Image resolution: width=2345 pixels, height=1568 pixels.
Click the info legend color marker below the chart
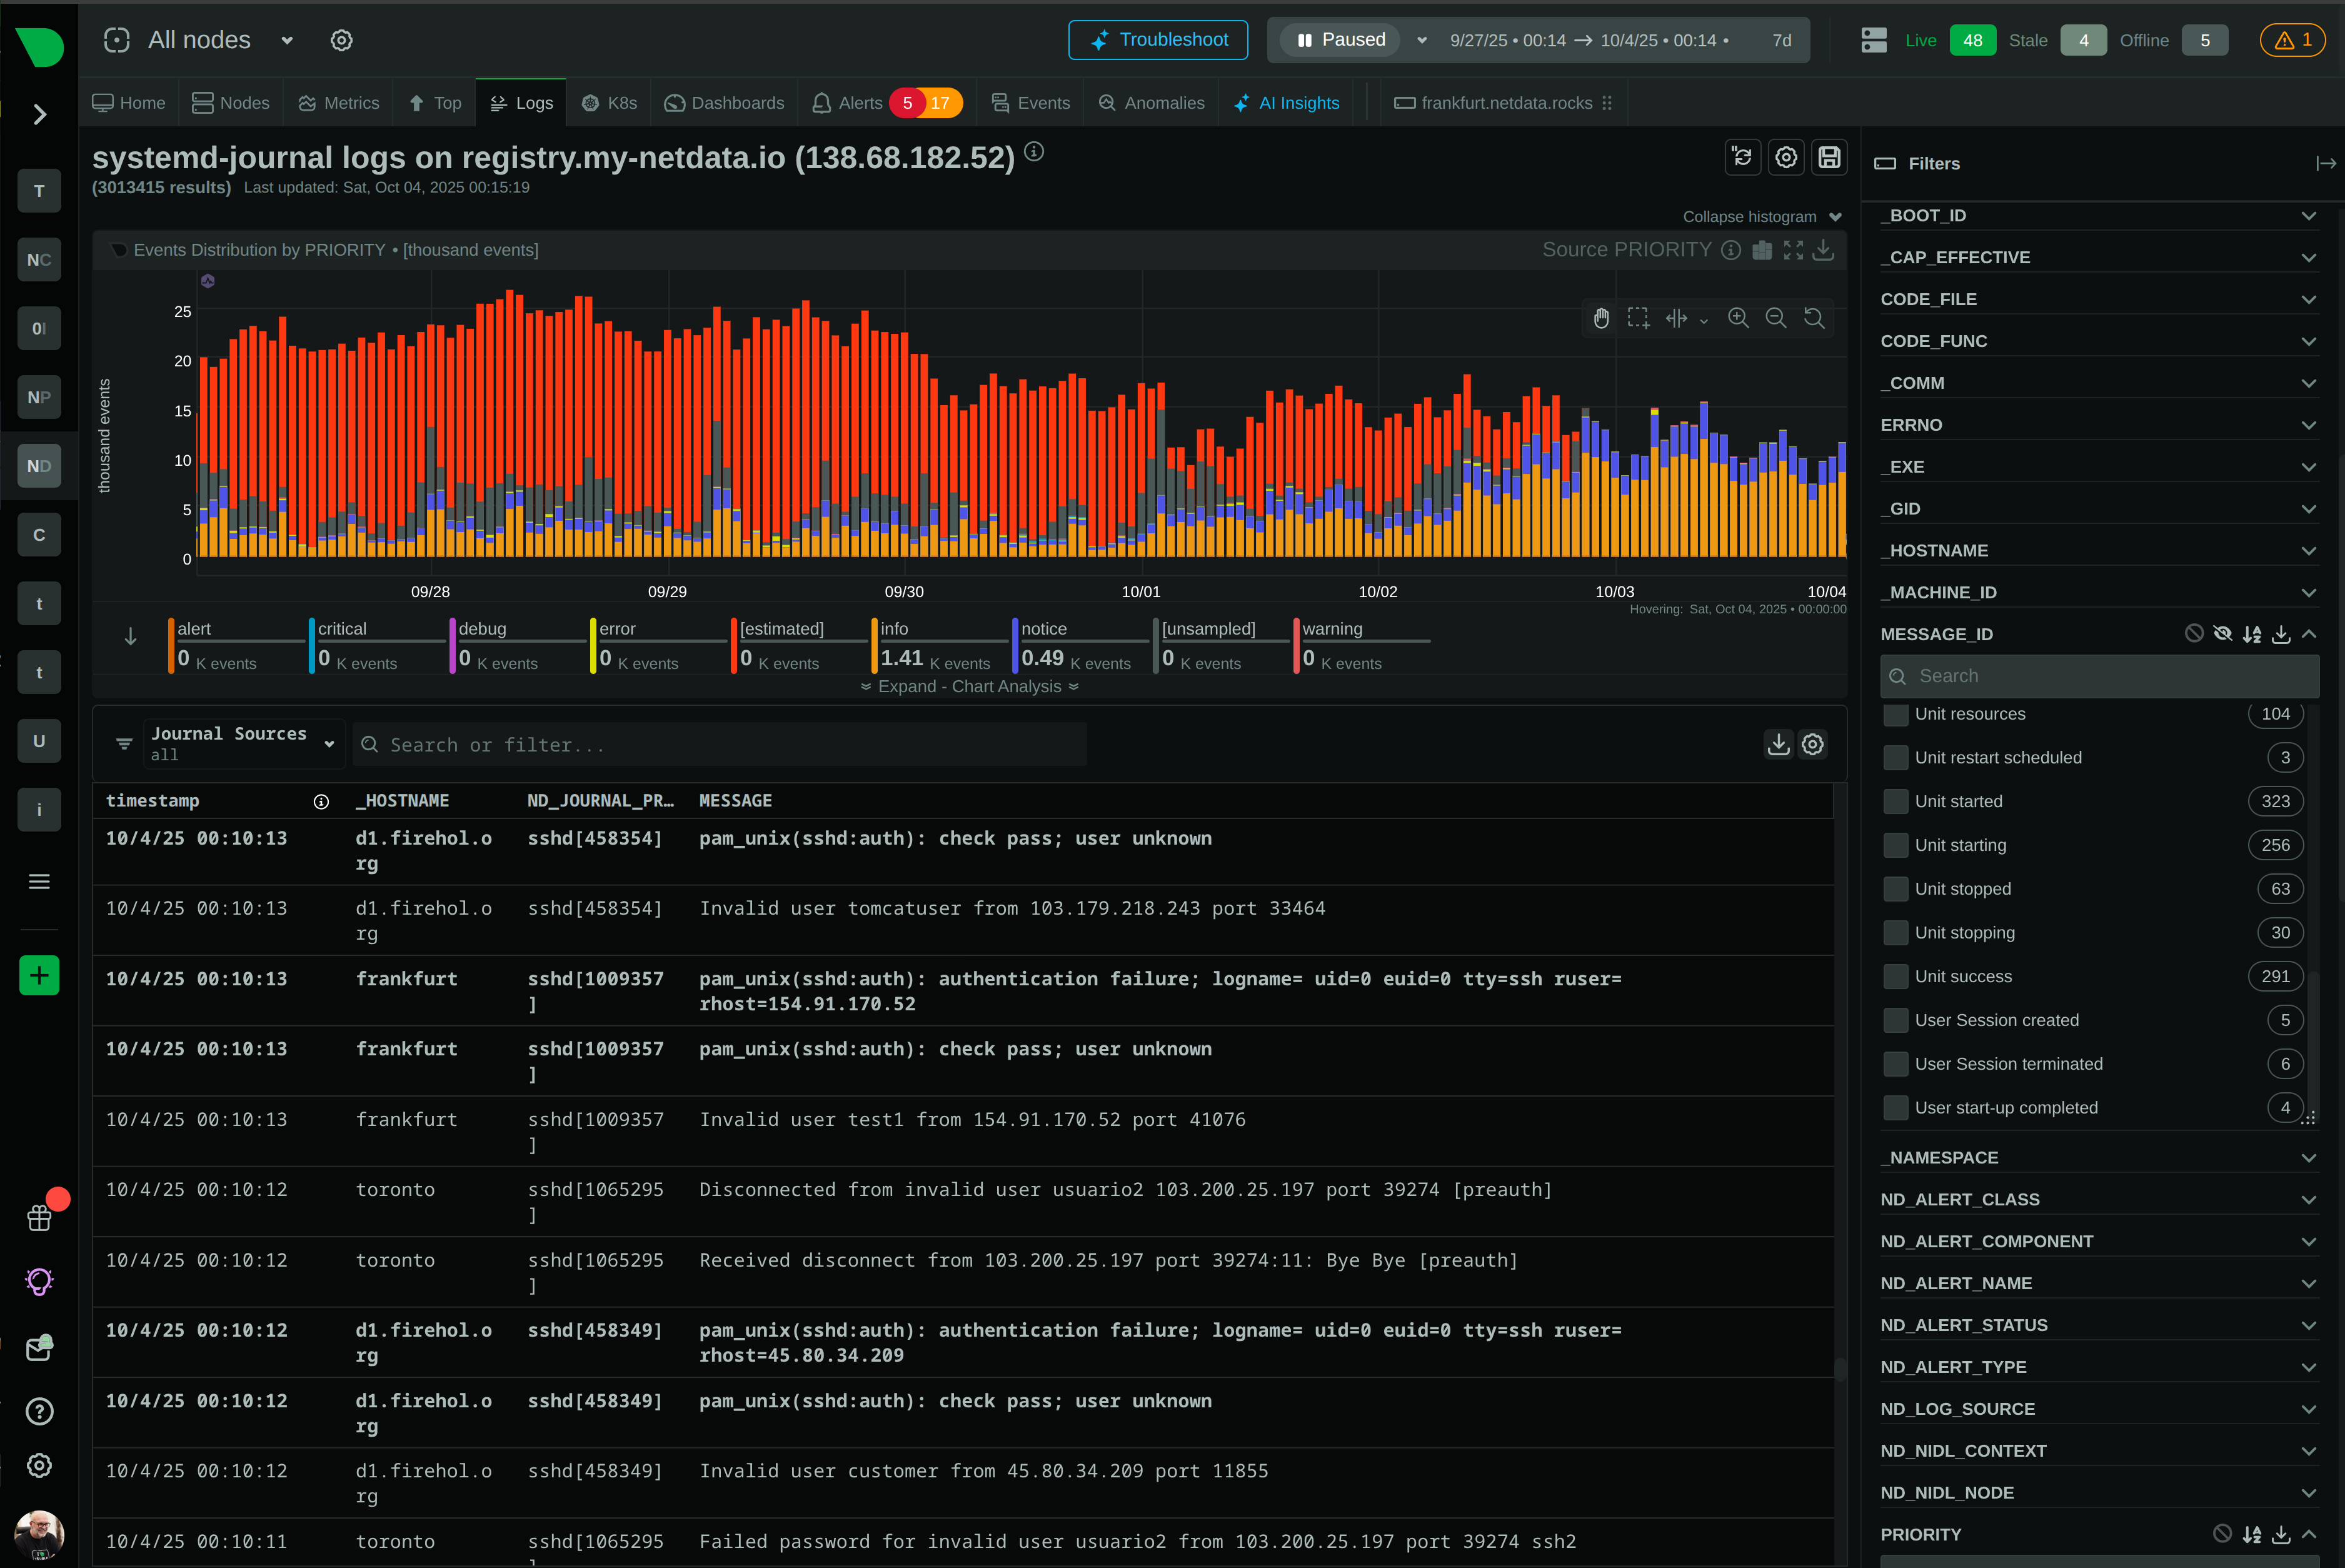875,644
